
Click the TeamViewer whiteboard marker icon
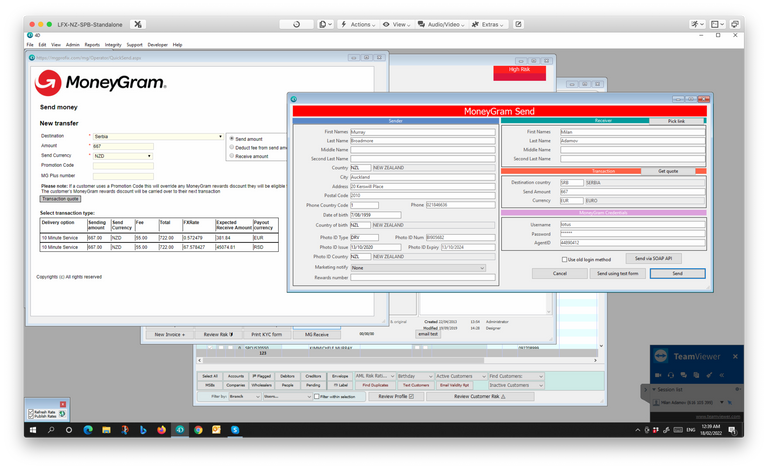click(709, 375)
